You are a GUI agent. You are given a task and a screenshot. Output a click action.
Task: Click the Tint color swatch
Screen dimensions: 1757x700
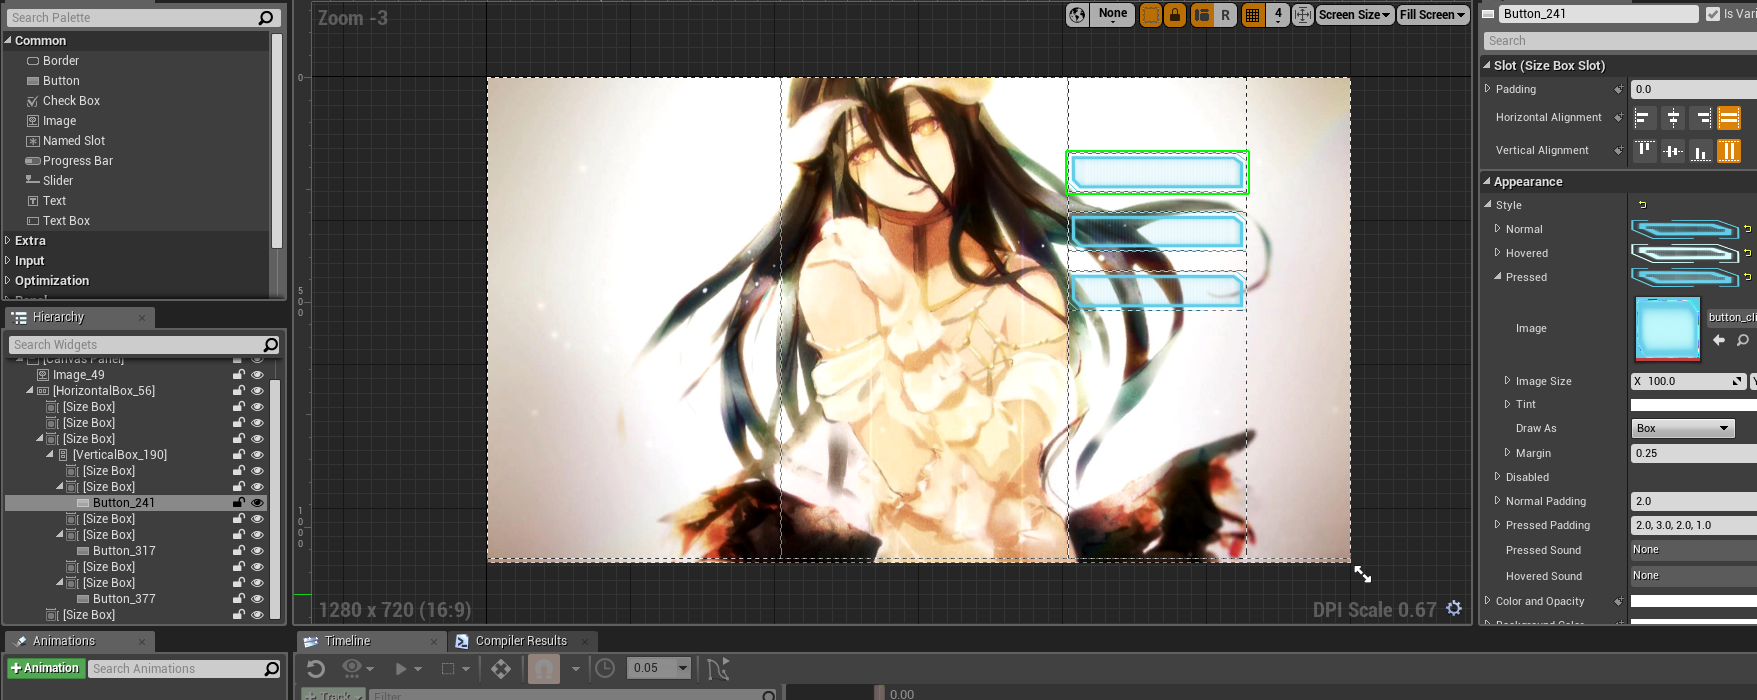coord(1693,405)
